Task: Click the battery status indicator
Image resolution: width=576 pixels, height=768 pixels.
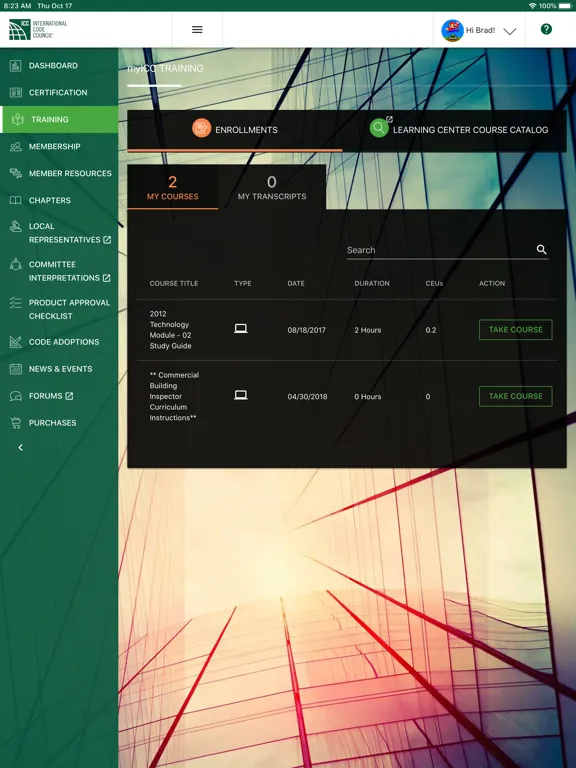Action: (x=564, y=6)
